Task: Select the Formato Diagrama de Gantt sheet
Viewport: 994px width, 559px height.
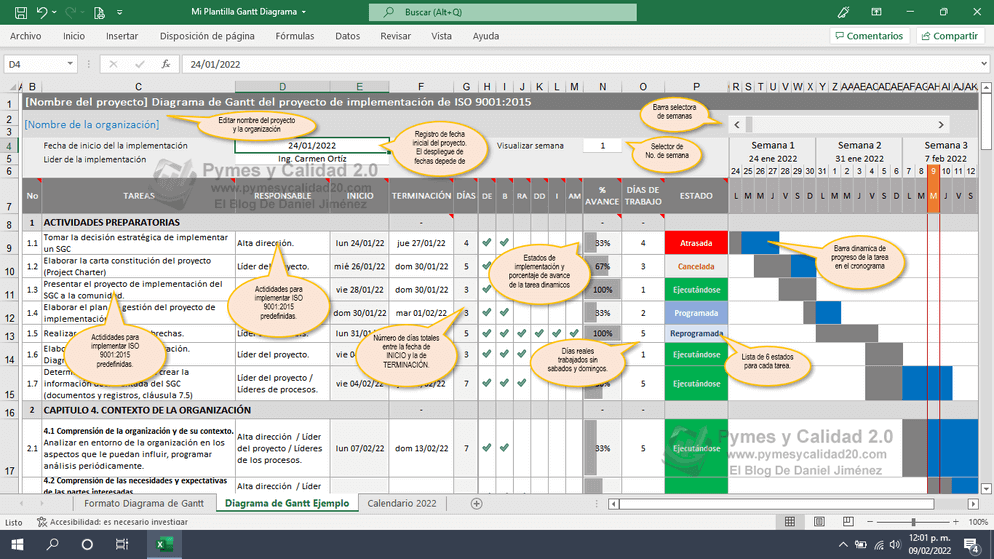Action: click(144, 503)
